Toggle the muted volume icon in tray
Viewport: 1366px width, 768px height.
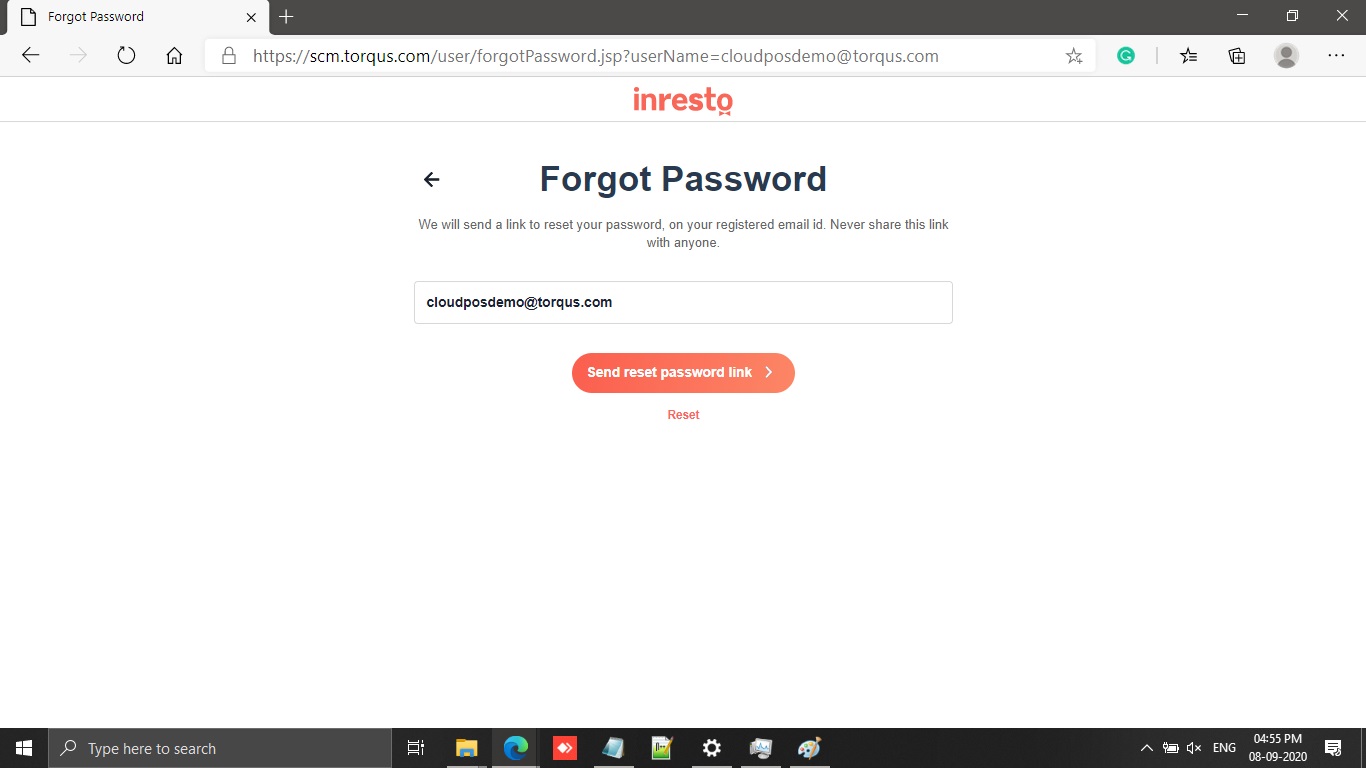(x=1194, y=748)
